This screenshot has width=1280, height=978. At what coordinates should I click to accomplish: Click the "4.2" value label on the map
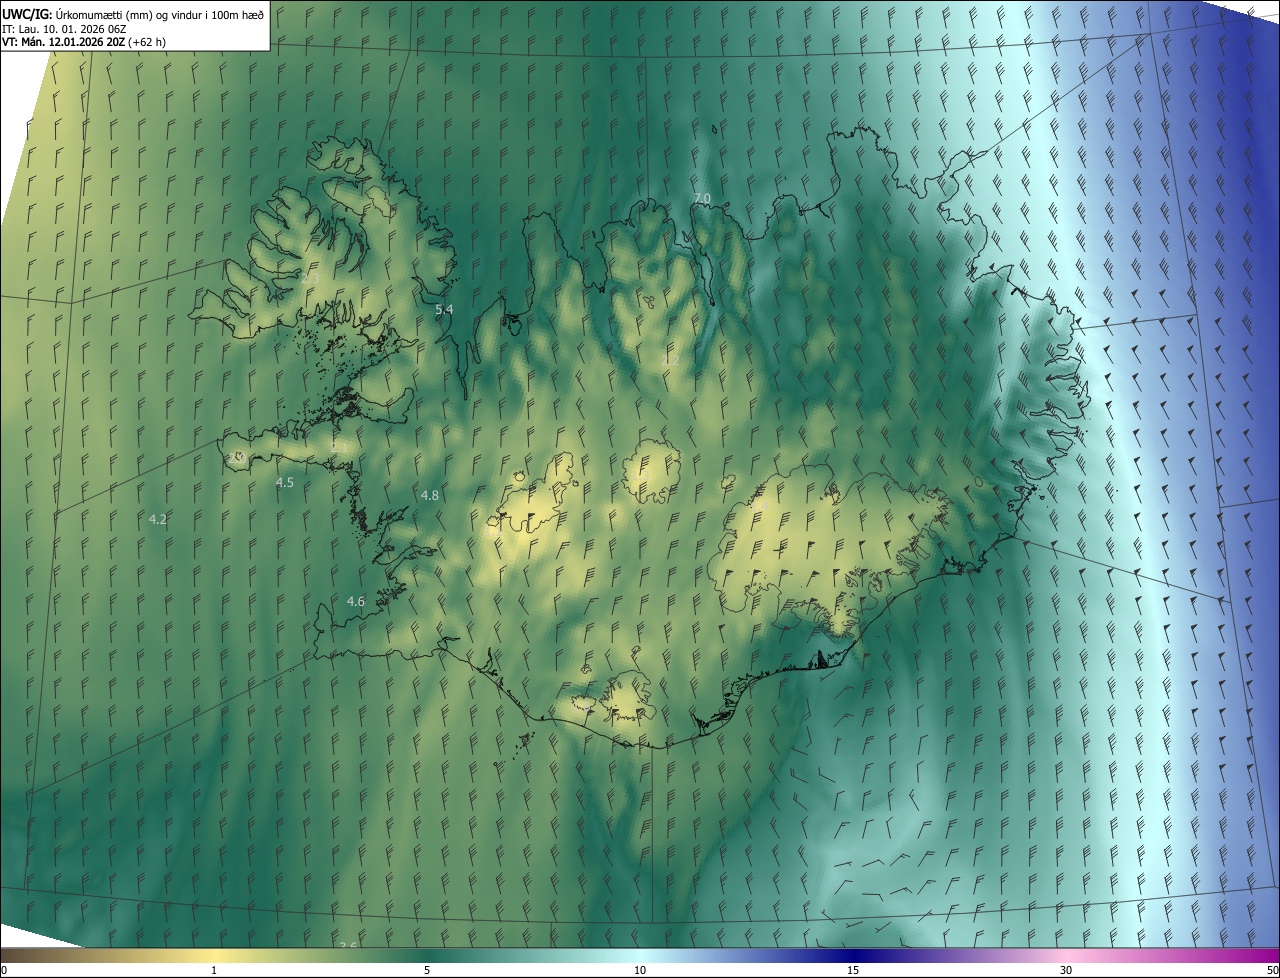(158, 520)
